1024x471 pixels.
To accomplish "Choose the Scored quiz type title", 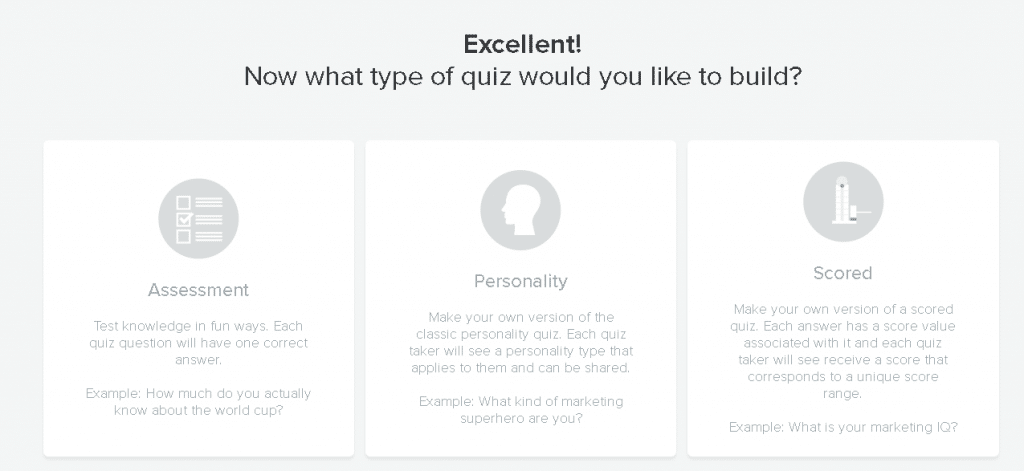I will pos(842,273).
